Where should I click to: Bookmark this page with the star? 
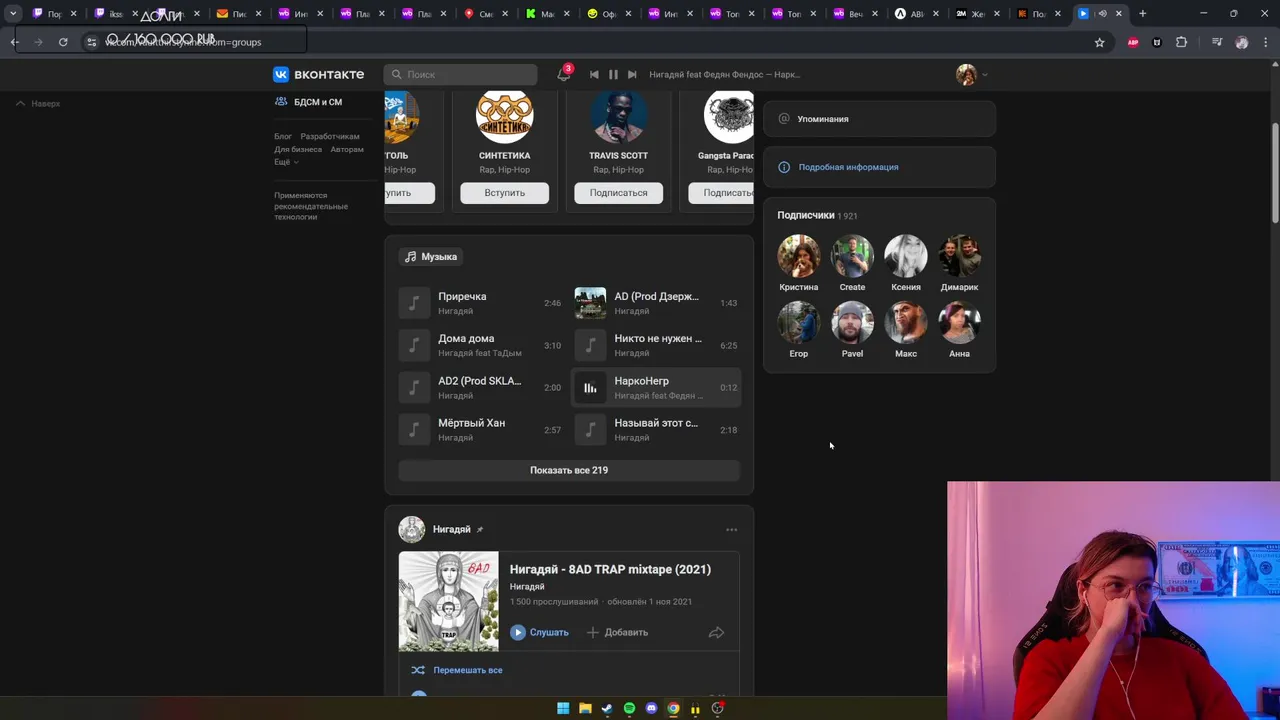coord(1100,42)
